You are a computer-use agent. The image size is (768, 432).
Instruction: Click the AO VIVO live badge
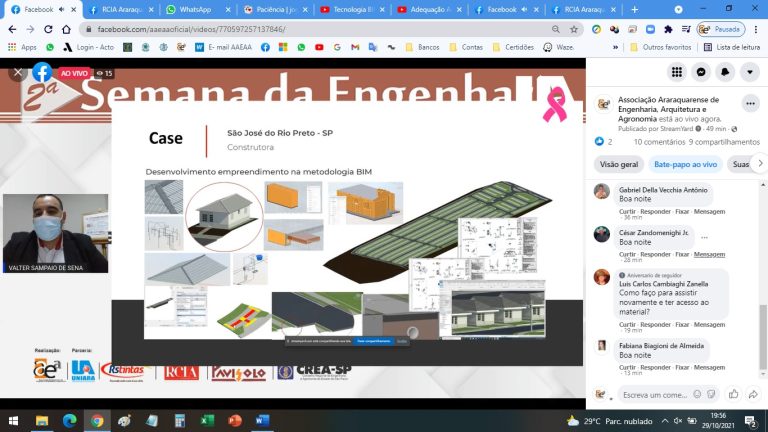(x=74, y=73)
